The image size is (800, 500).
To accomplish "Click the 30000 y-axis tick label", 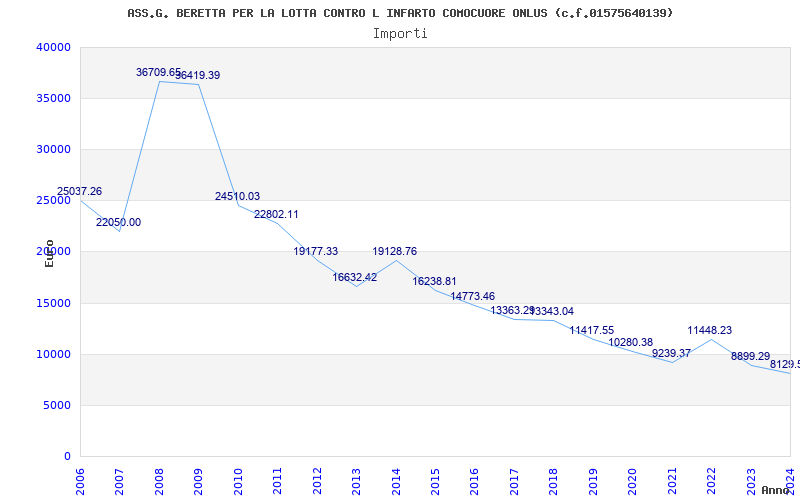I will [x=53, y=149].
